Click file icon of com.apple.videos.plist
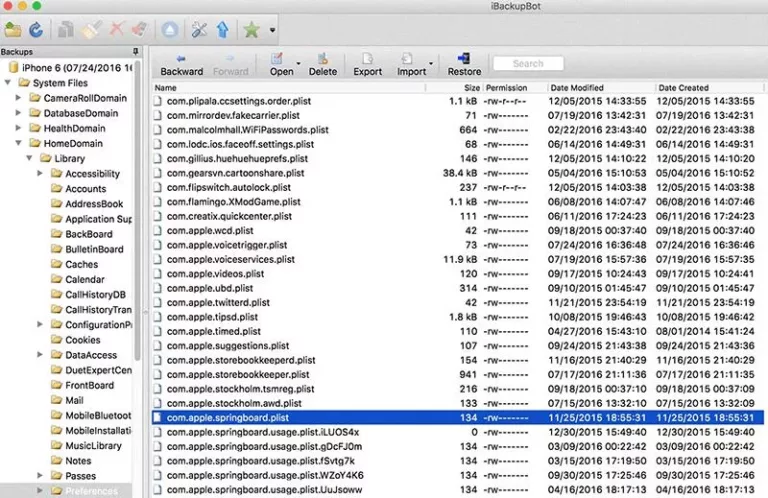This screenshot has width=768, height=498. click(157, 274)
